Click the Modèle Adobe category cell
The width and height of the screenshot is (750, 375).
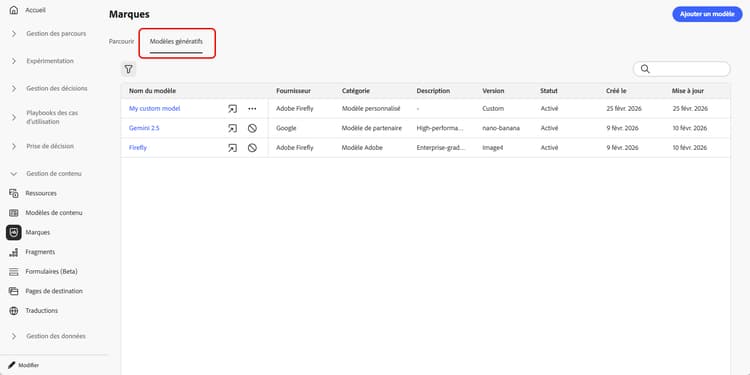coord(362,148)
